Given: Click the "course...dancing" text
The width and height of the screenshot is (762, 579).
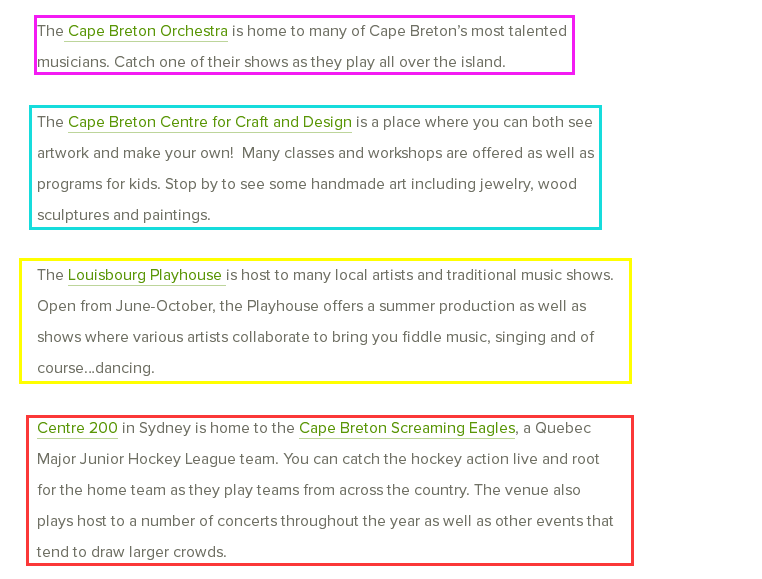Looking at the screenshot, I should coord(96,368).
